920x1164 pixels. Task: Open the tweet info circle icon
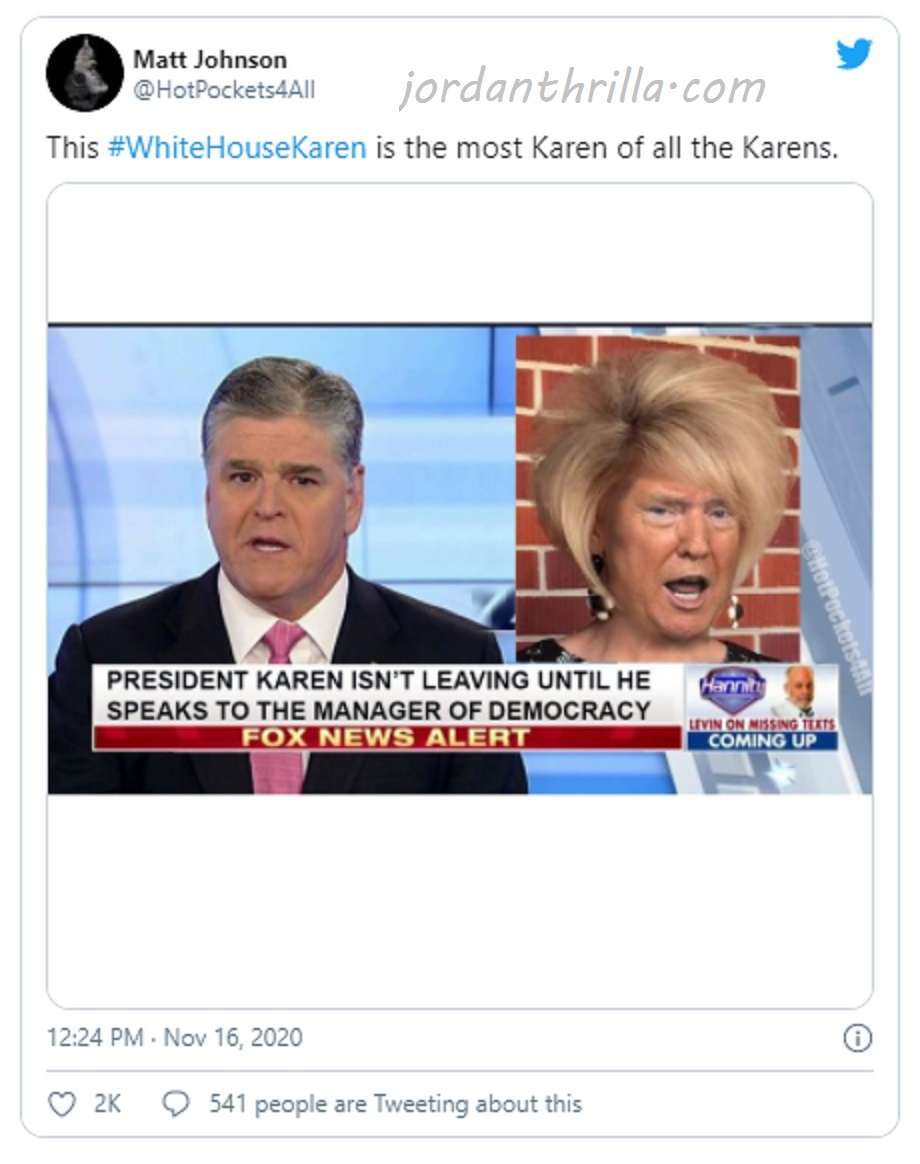(858, 1038)
